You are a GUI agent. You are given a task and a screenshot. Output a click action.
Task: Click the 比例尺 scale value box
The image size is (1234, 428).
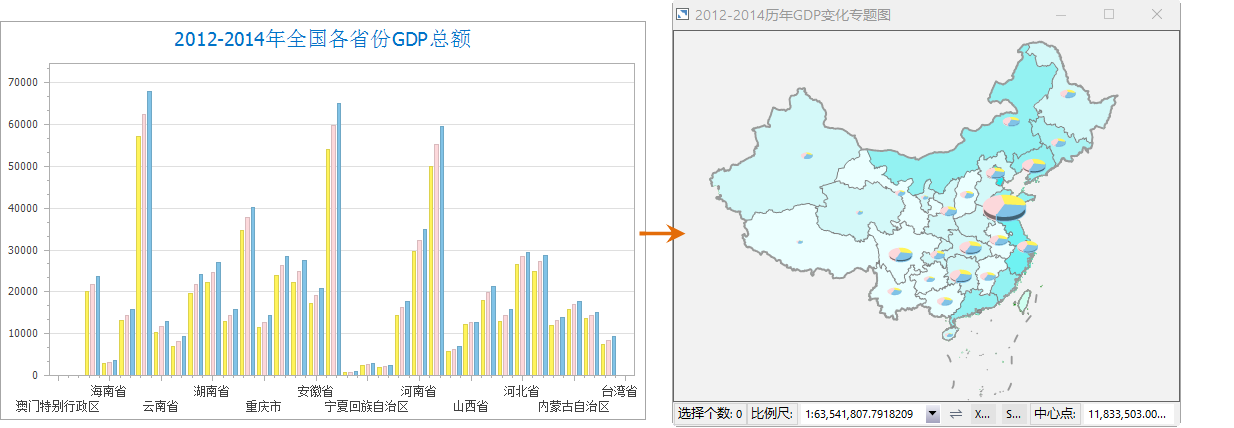(860, 414)
